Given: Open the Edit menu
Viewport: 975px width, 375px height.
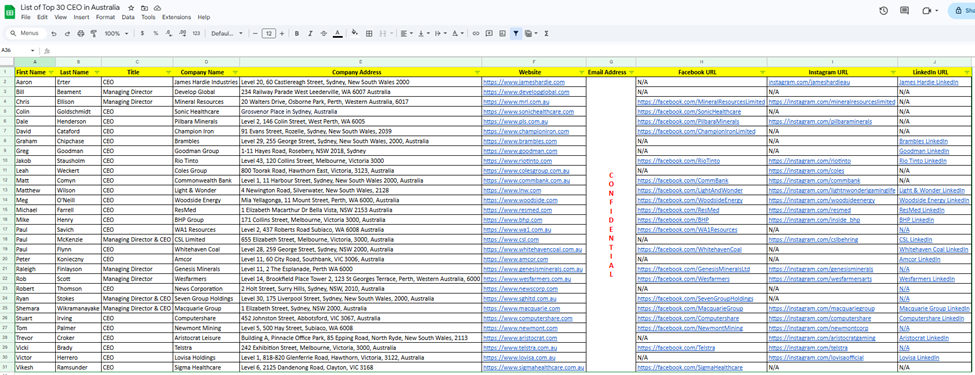Looking at the screenshot, I should point(42,17).
